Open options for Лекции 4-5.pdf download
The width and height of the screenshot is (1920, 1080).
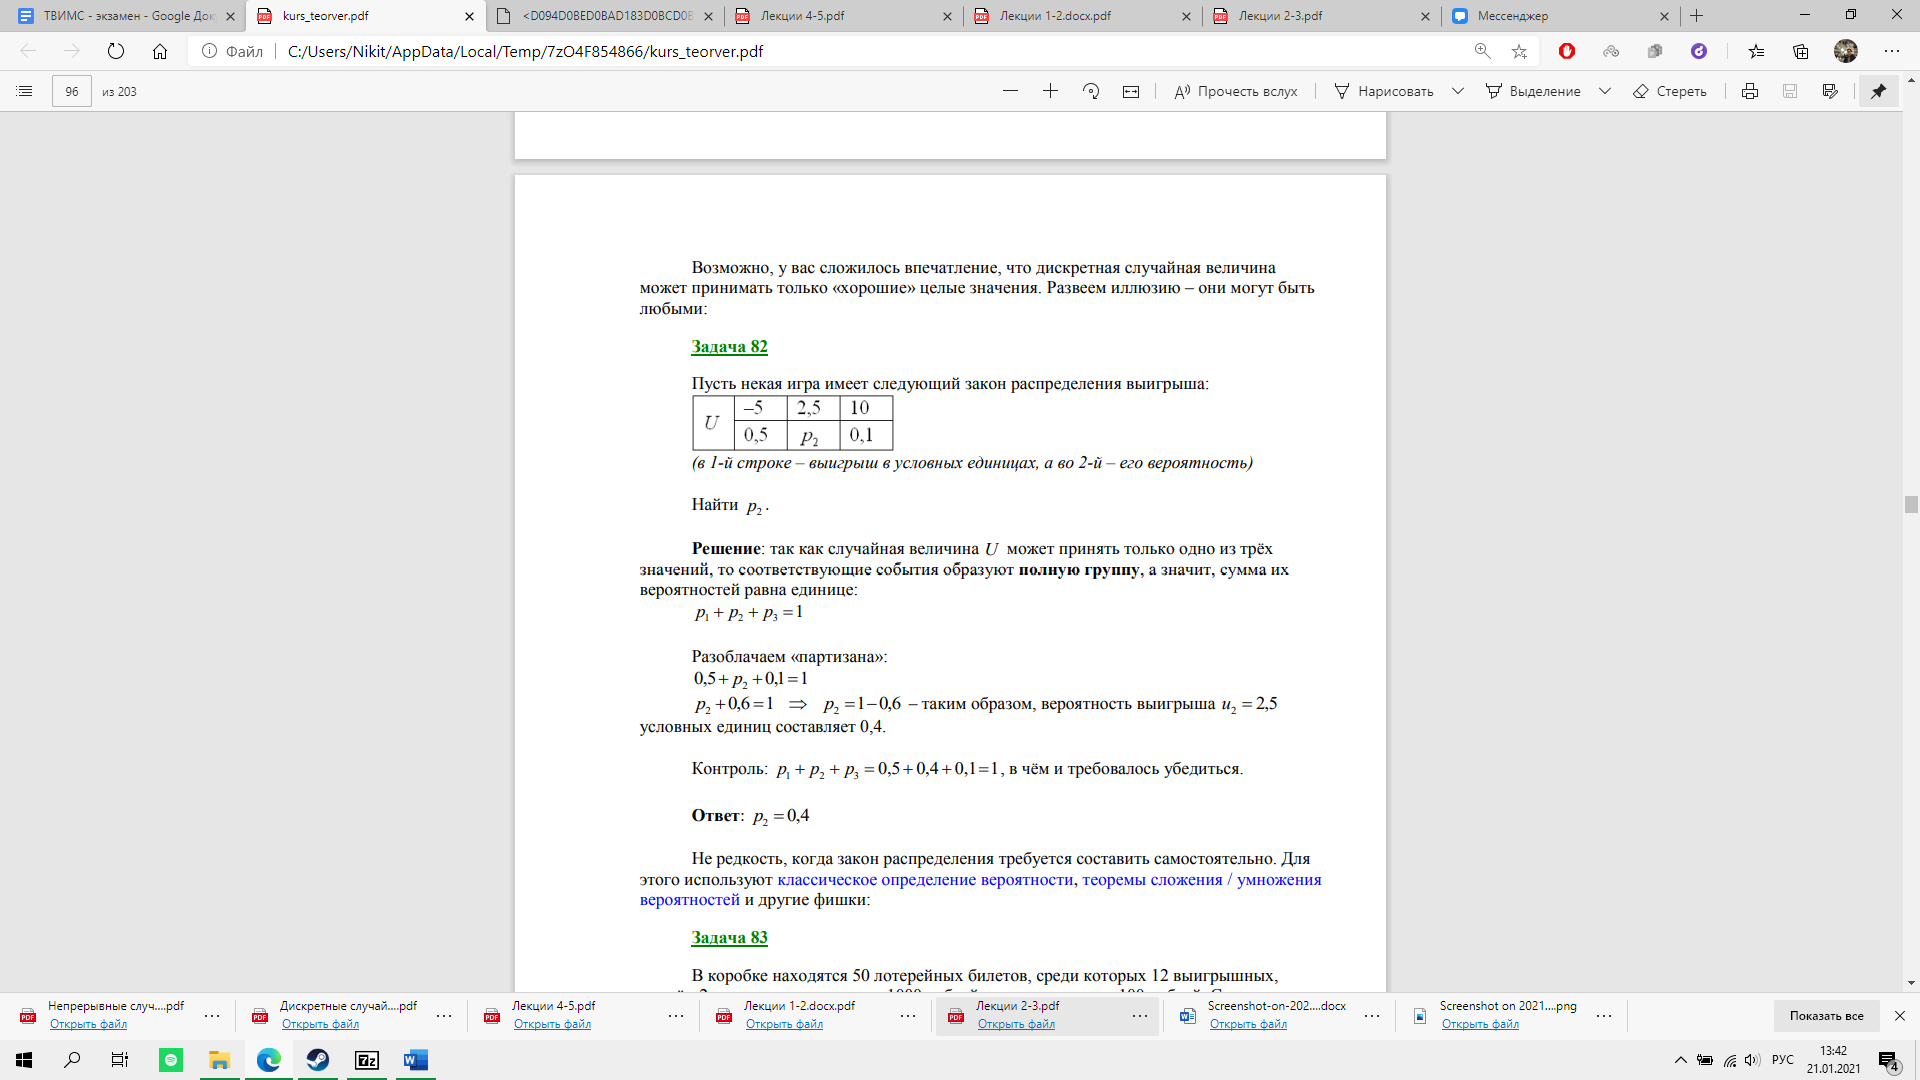coord(676,1016)
